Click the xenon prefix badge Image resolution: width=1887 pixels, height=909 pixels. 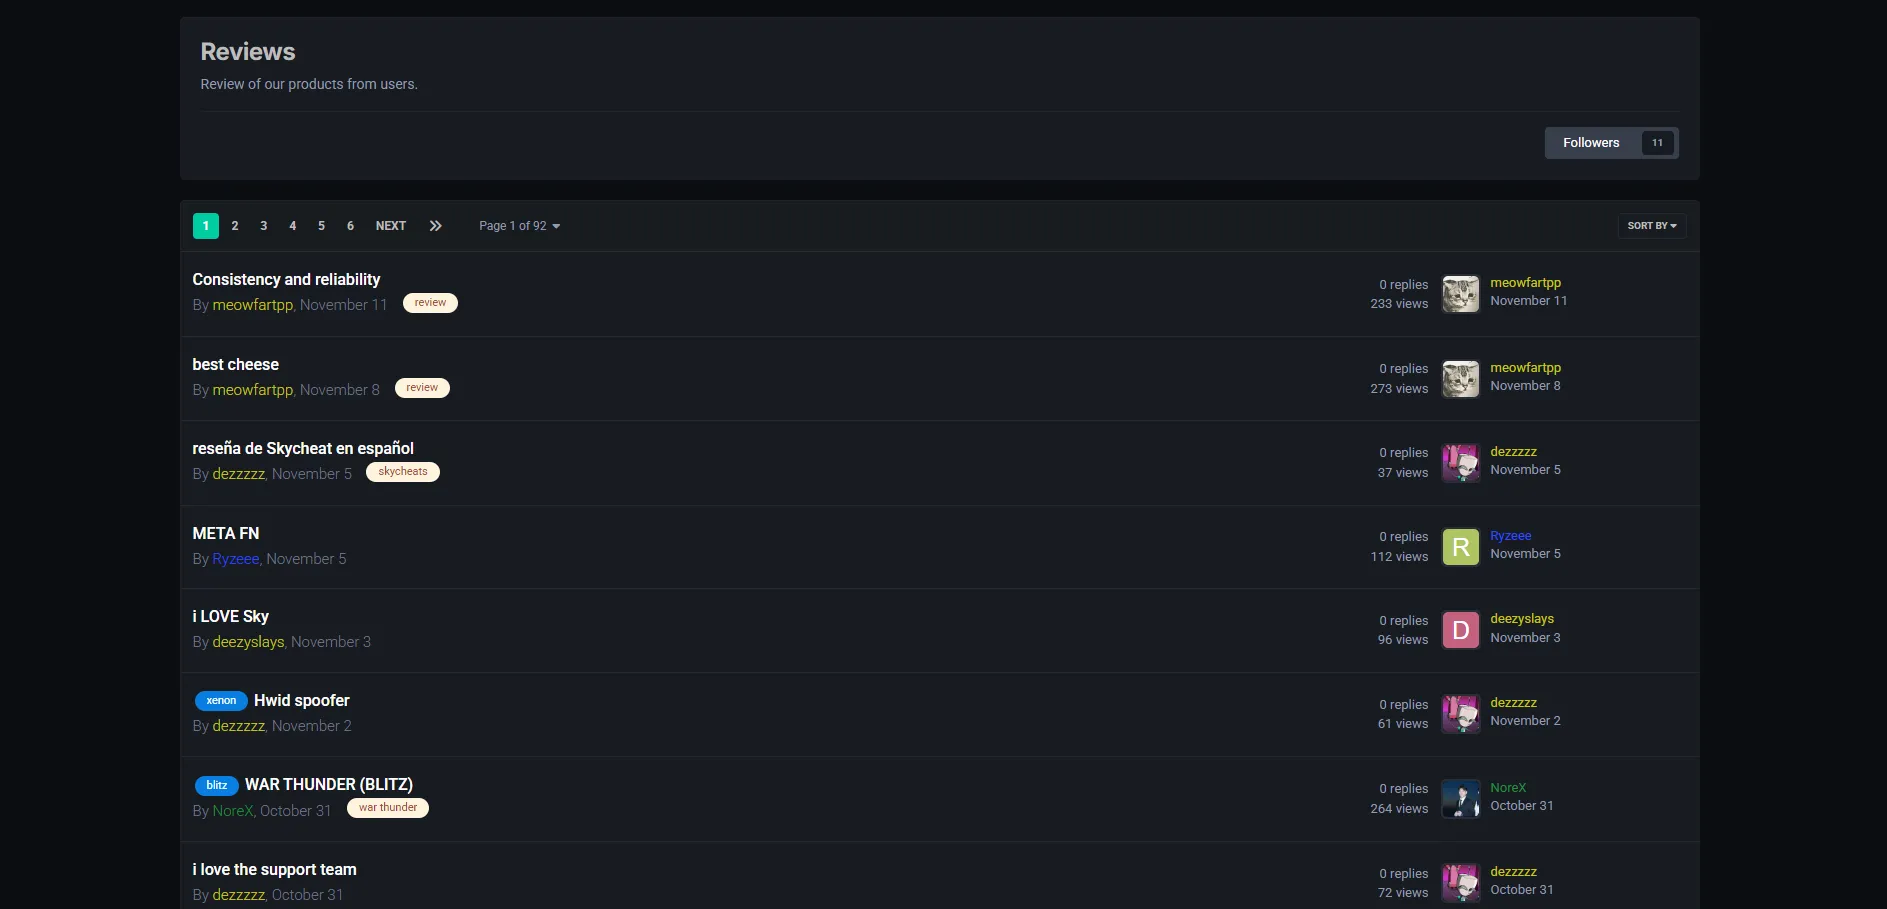pyautogui.click(x=221, y=701)
